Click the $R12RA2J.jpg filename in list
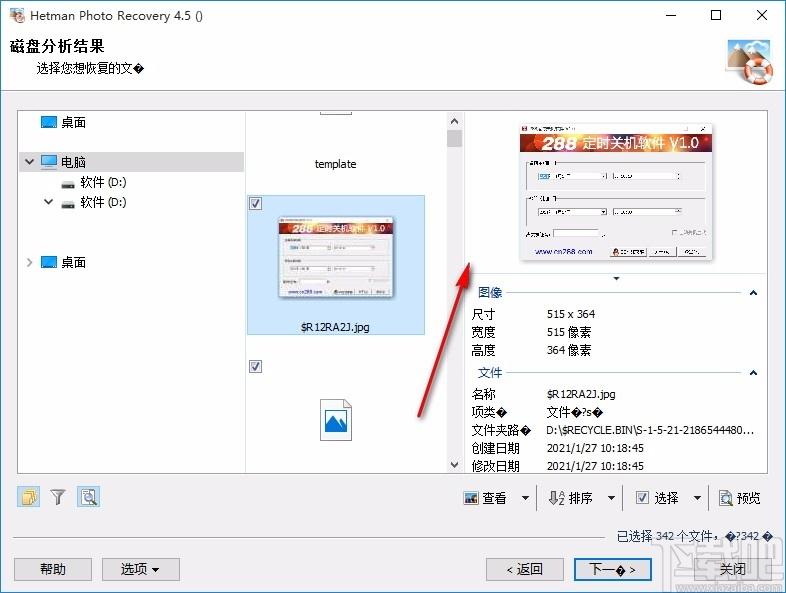Viewport: 786px width, 593px height. click(x=335, y=327)
